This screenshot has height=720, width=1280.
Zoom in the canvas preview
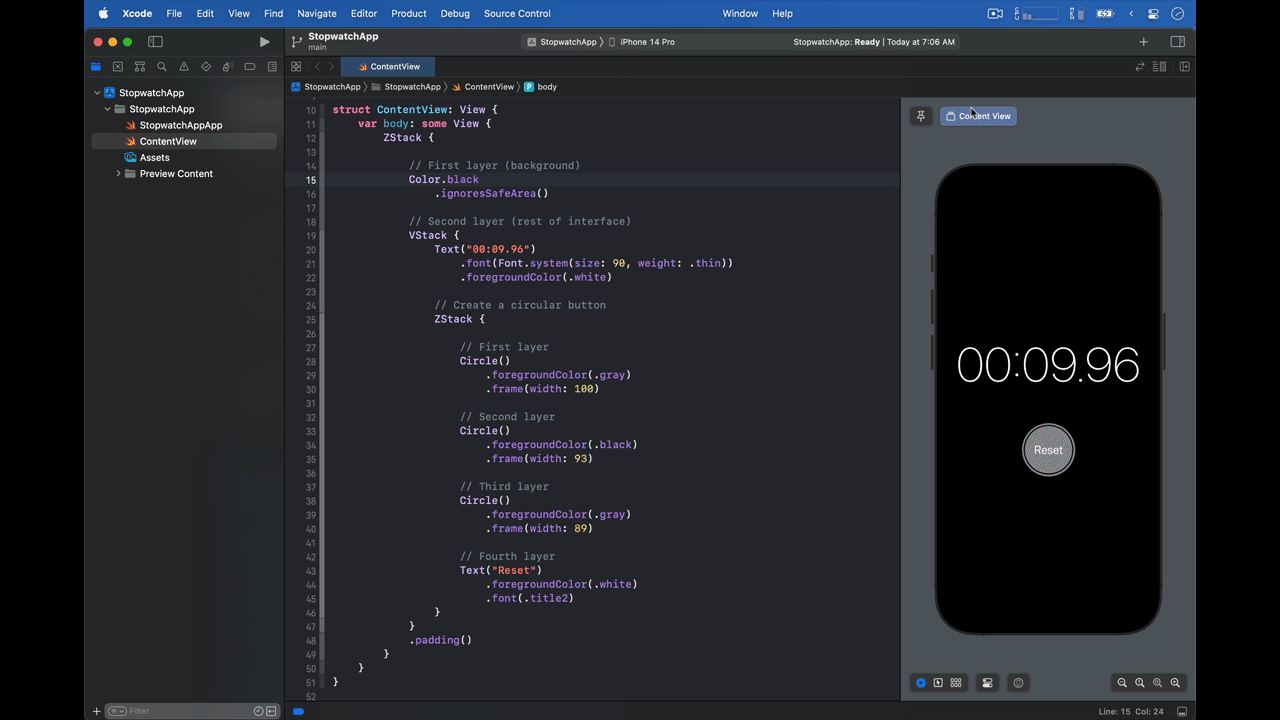click(1175, 683)
